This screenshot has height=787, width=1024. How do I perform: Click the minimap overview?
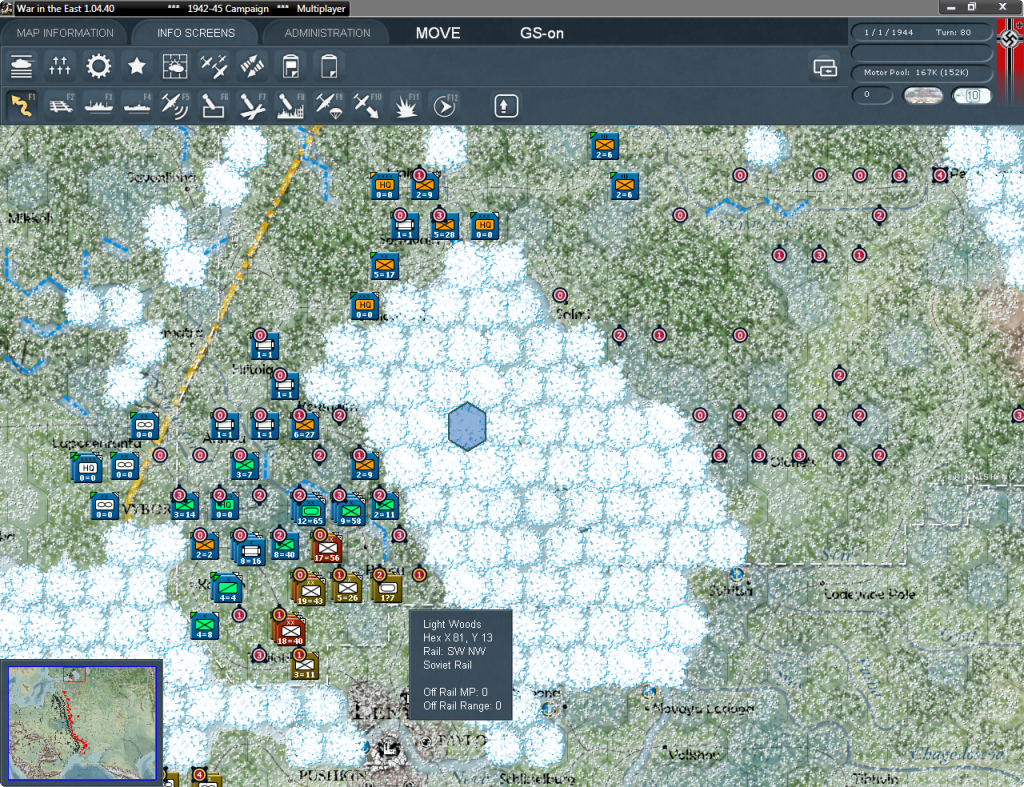click(82, 722)
